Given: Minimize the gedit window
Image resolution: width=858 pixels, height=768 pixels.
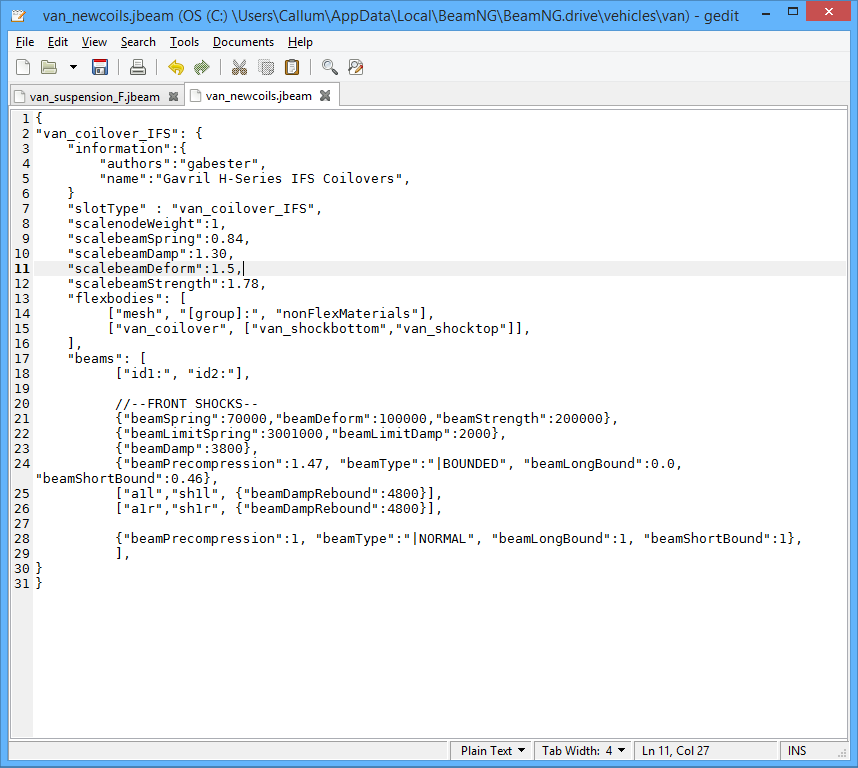Looking at the screenshot, I should (766, 12).
